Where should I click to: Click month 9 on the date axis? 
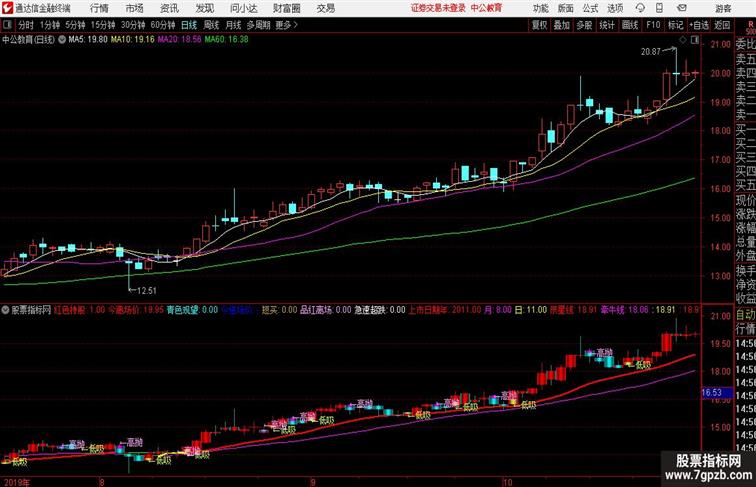313,482
